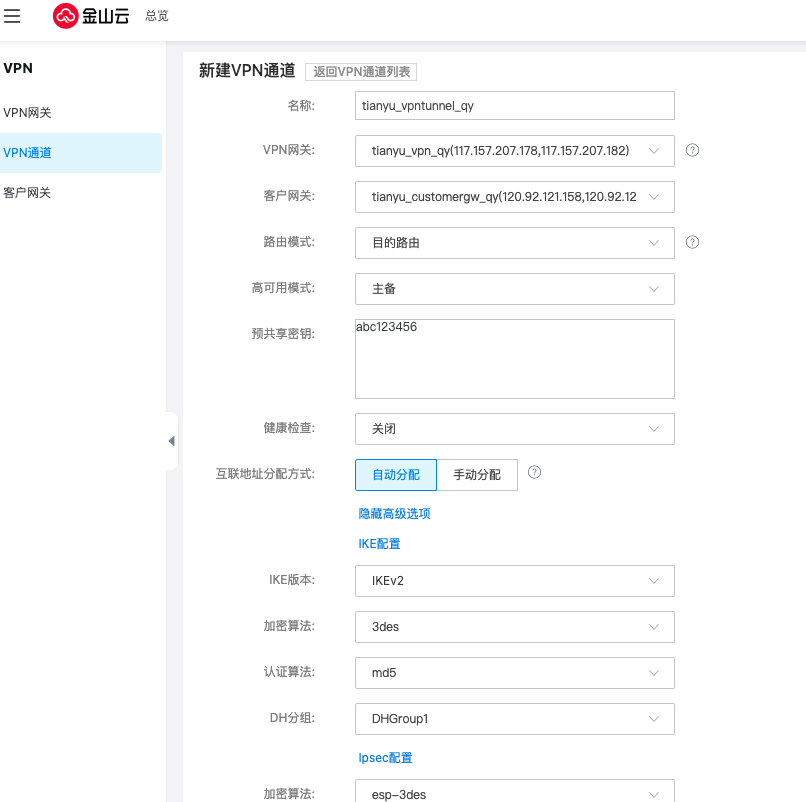This screenshot has width=806, height=802.
Task: Click help icon beside 路由模式 dropdown
Action: tap(692, 242)
